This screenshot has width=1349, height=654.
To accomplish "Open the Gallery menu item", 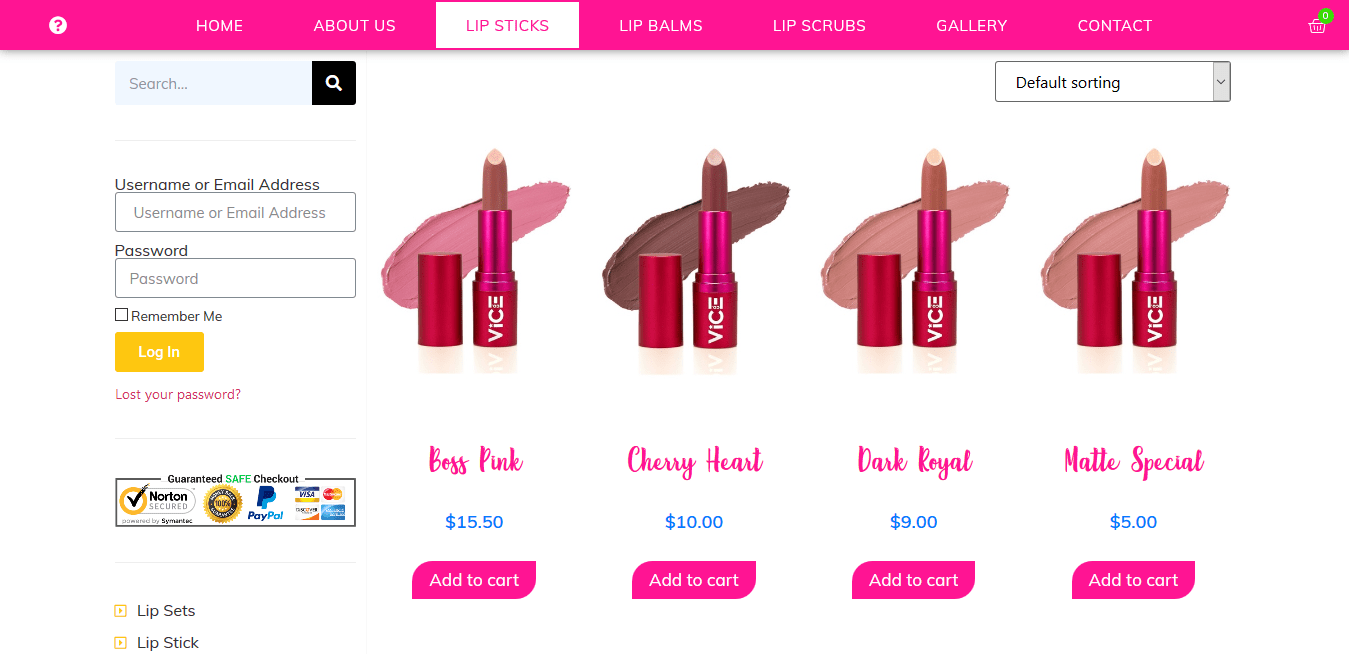I will 972,25.
